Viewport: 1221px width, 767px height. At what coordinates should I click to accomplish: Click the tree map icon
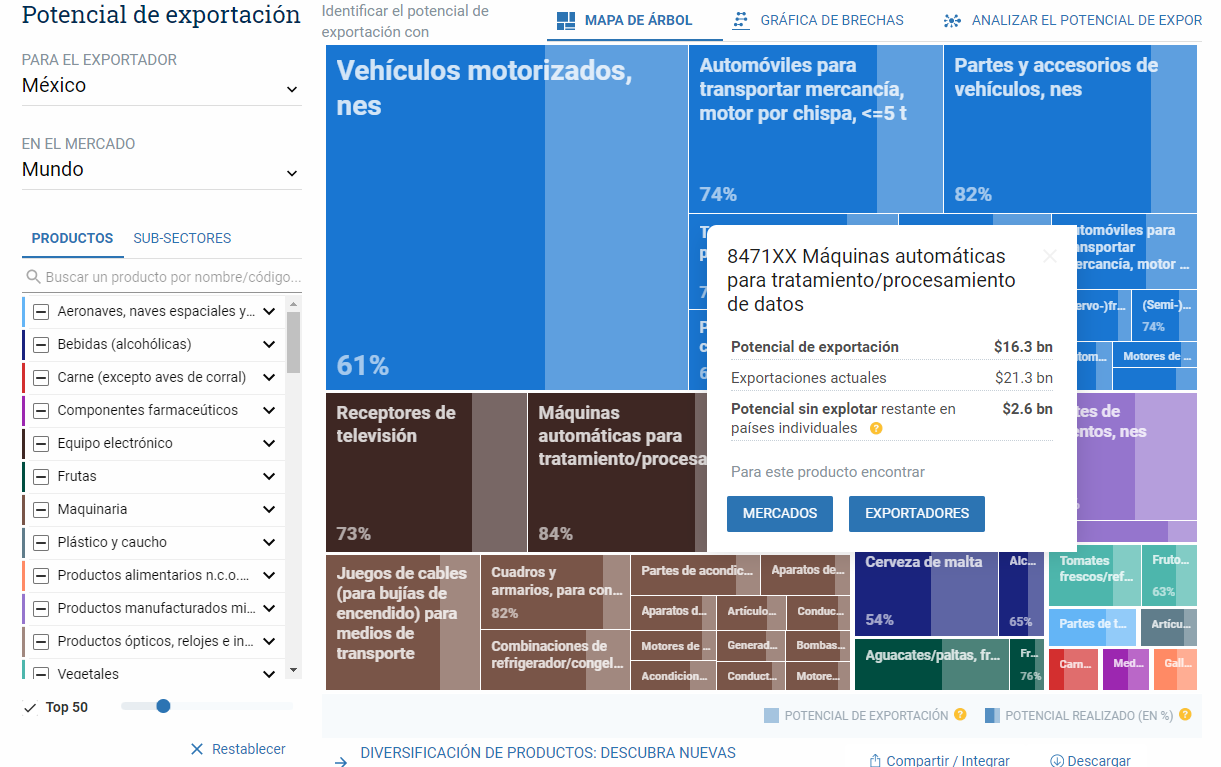coord(566,21)
